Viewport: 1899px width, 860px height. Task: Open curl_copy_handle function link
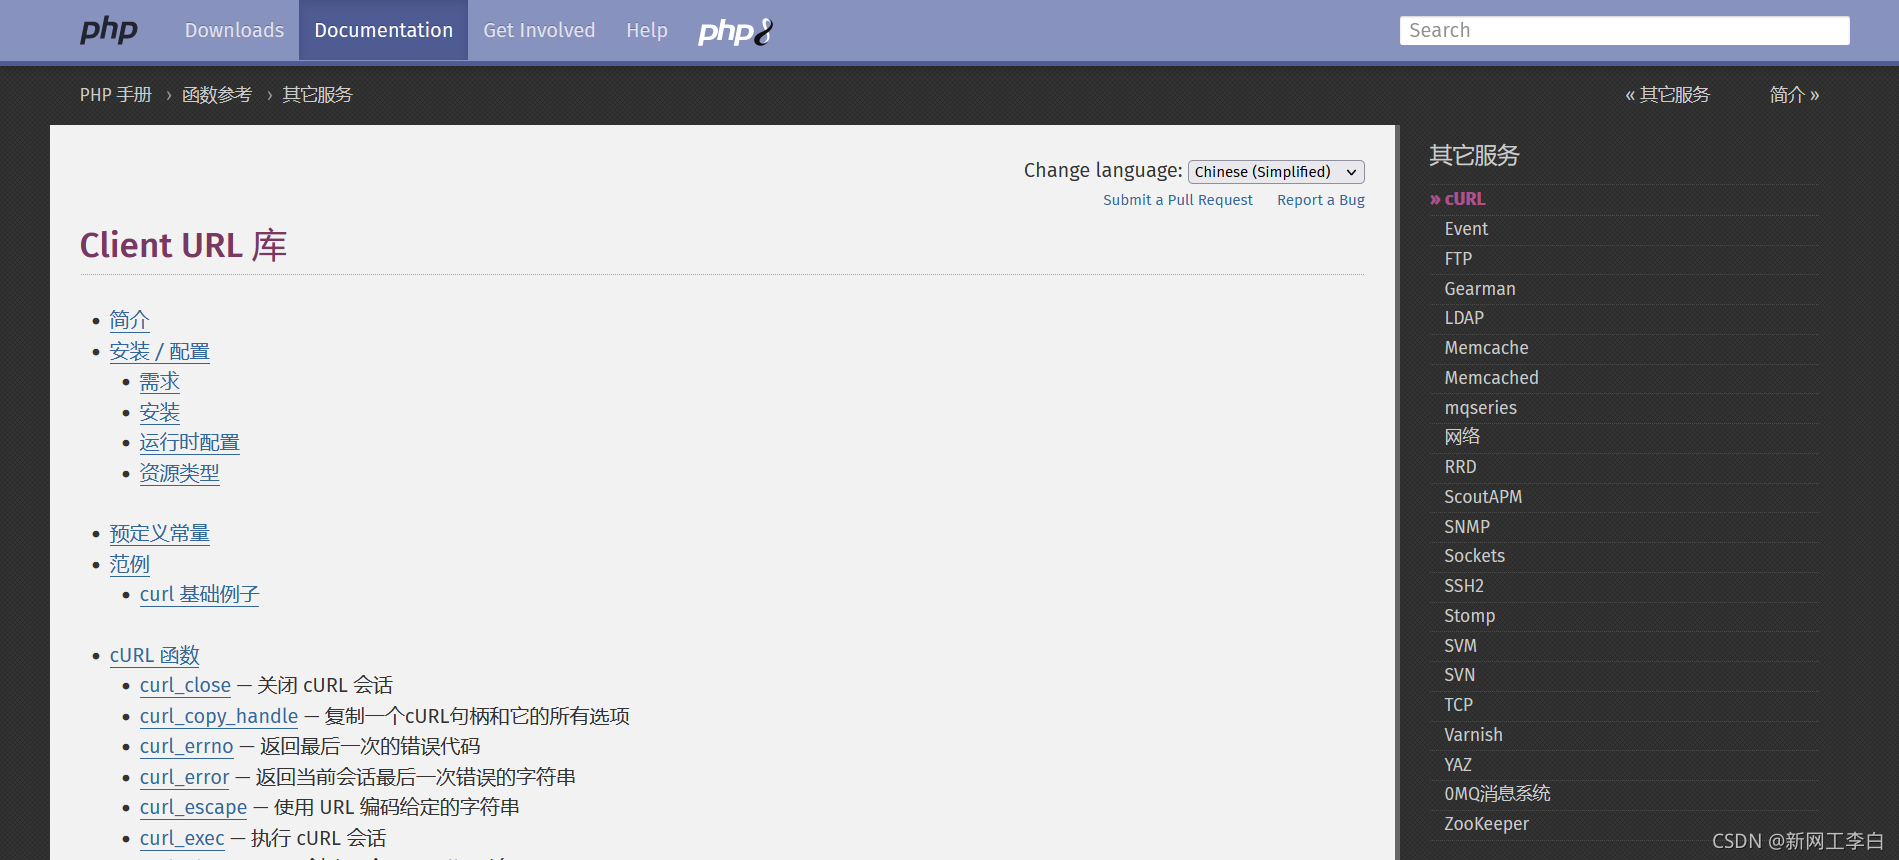pyautogui.click(x=219, y=716)
